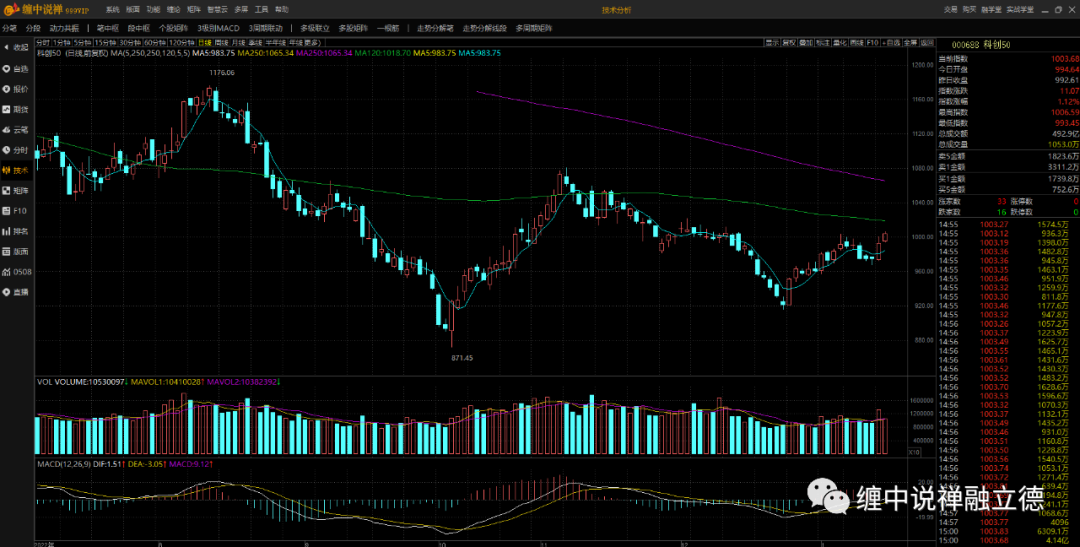Switch to 120分钟 period tab
This screenshot has width=1080, height=547.
pyautogui.click(x=182, y=43)
